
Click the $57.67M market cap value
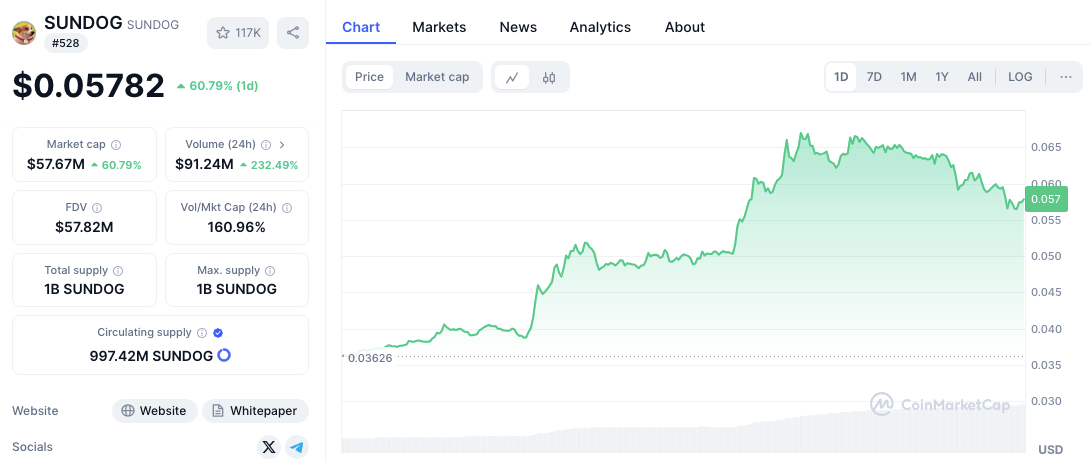(x=56, y=165)
